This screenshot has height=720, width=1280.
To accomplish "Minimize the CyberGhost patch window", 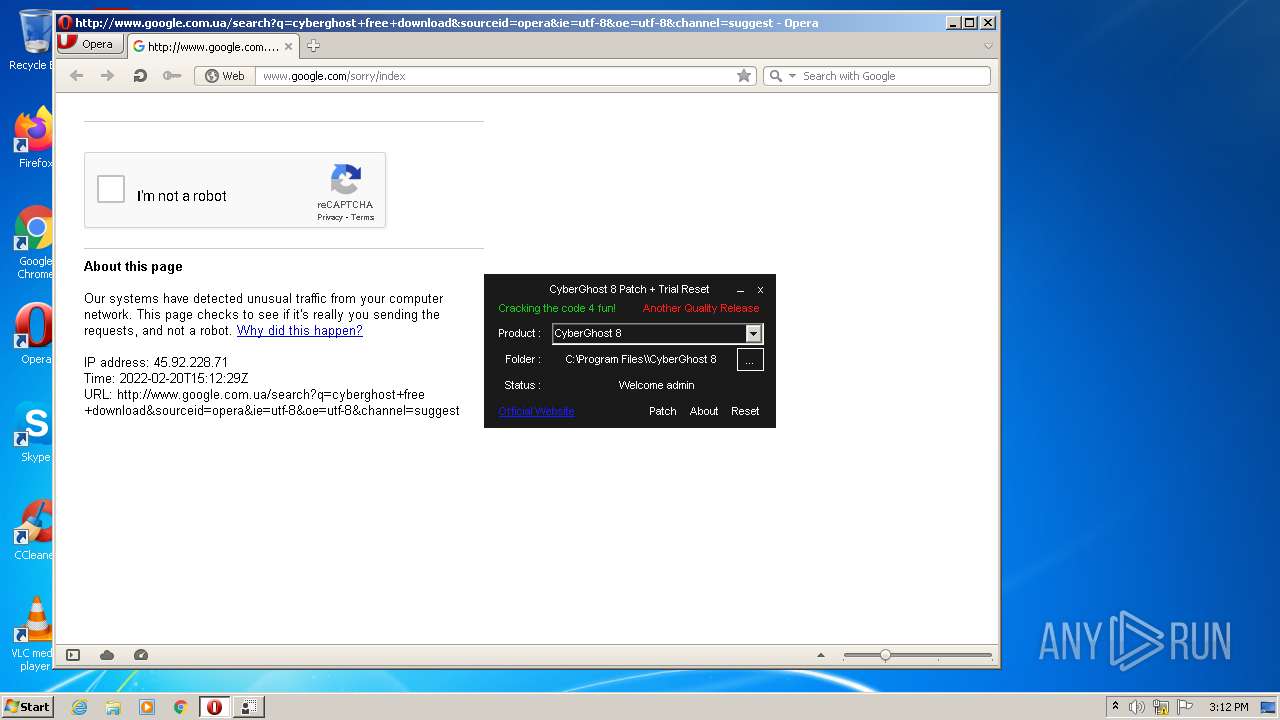I will click(740, 290).
